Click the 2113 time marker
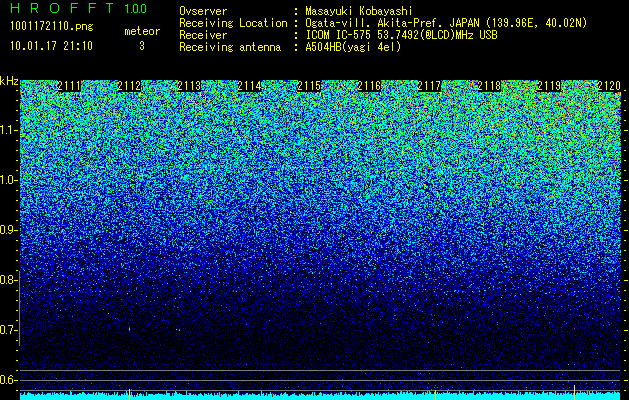Viewport: 629px width, 400px height. [x=189, y=86]
